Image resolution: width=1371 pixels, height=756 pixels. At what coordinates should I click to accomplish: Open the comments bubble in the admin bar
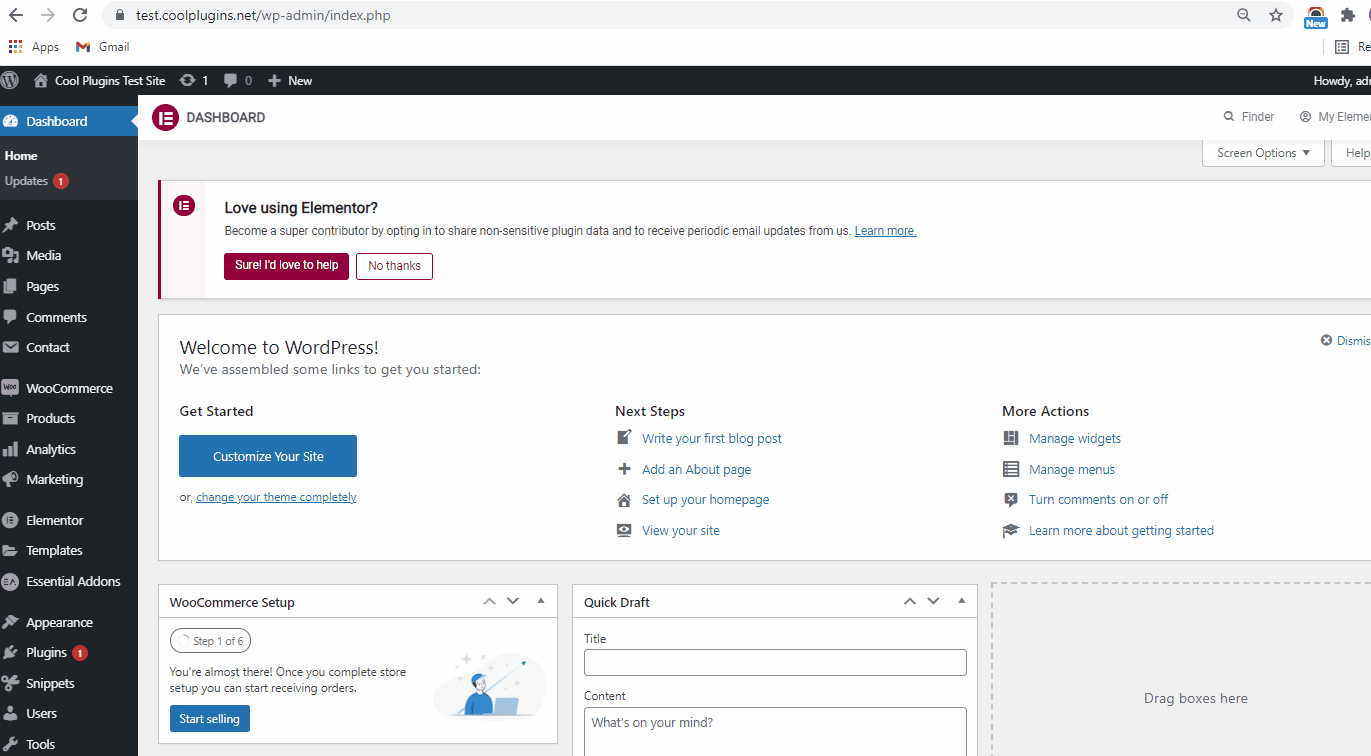(231, 80)
